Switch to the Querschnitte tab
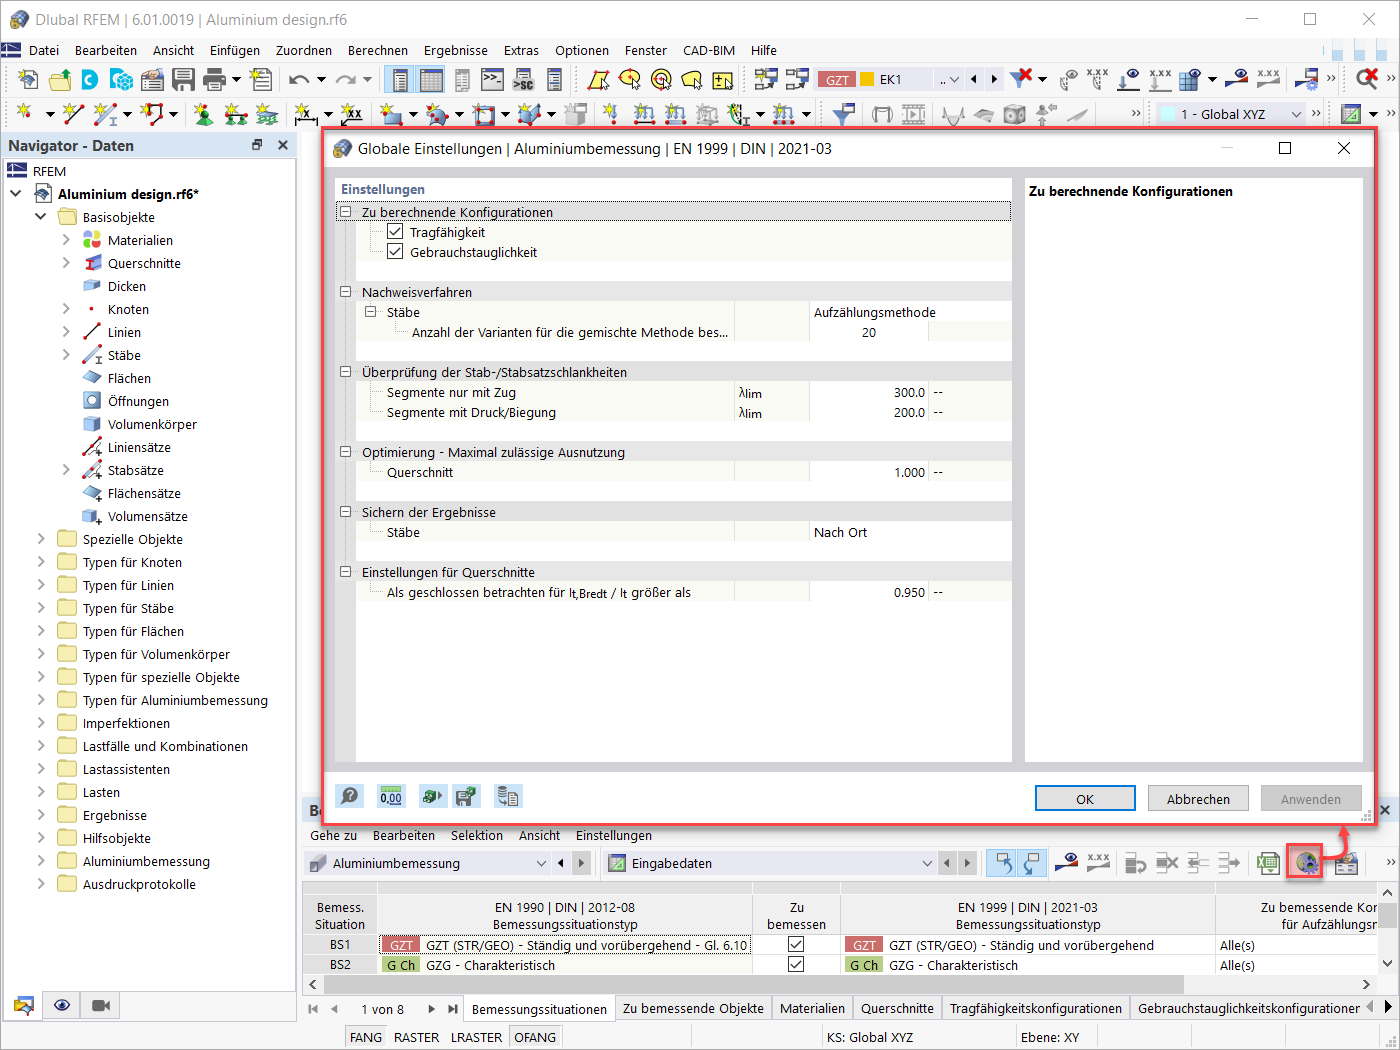1400x1050 pixels. (897, 1009)
